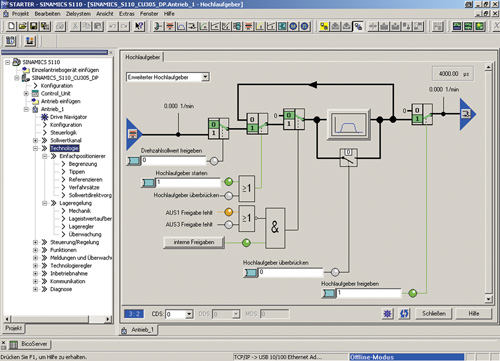Click the Drive Navigator star icon
Viewport: 500px width, 361px height.
click(44, 117)
